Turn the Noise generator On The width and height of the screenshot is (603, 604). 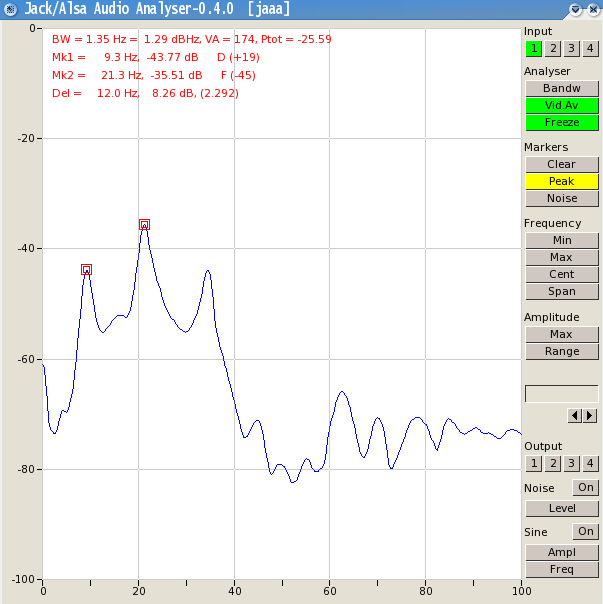click(585, 487)
